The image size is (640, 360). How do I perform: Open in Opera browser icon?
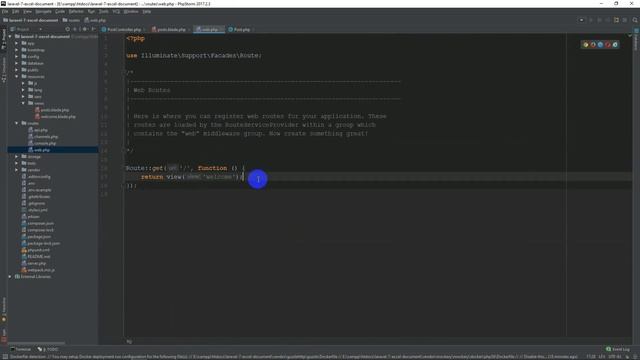click(x=608, y=44)
